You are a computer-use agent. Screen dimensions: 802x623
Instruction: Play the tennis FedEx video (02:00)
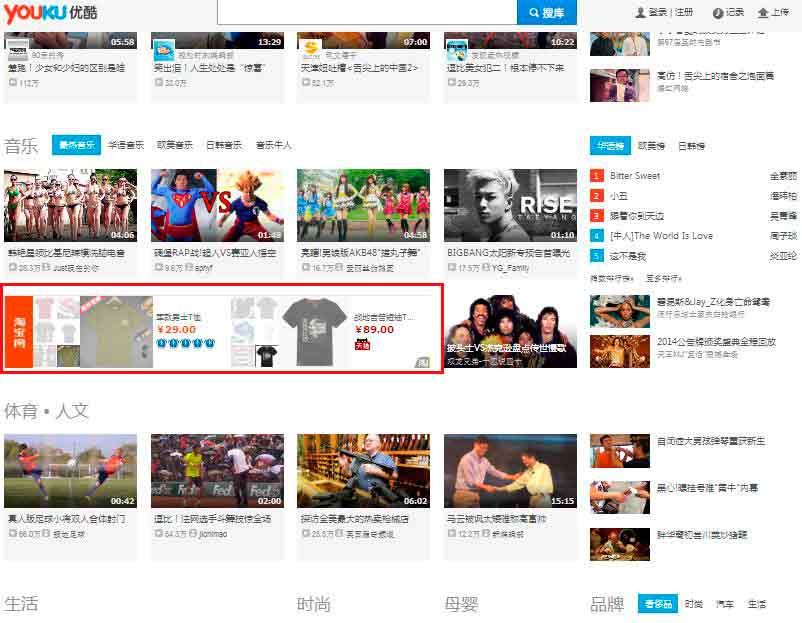tap(217, 471)
